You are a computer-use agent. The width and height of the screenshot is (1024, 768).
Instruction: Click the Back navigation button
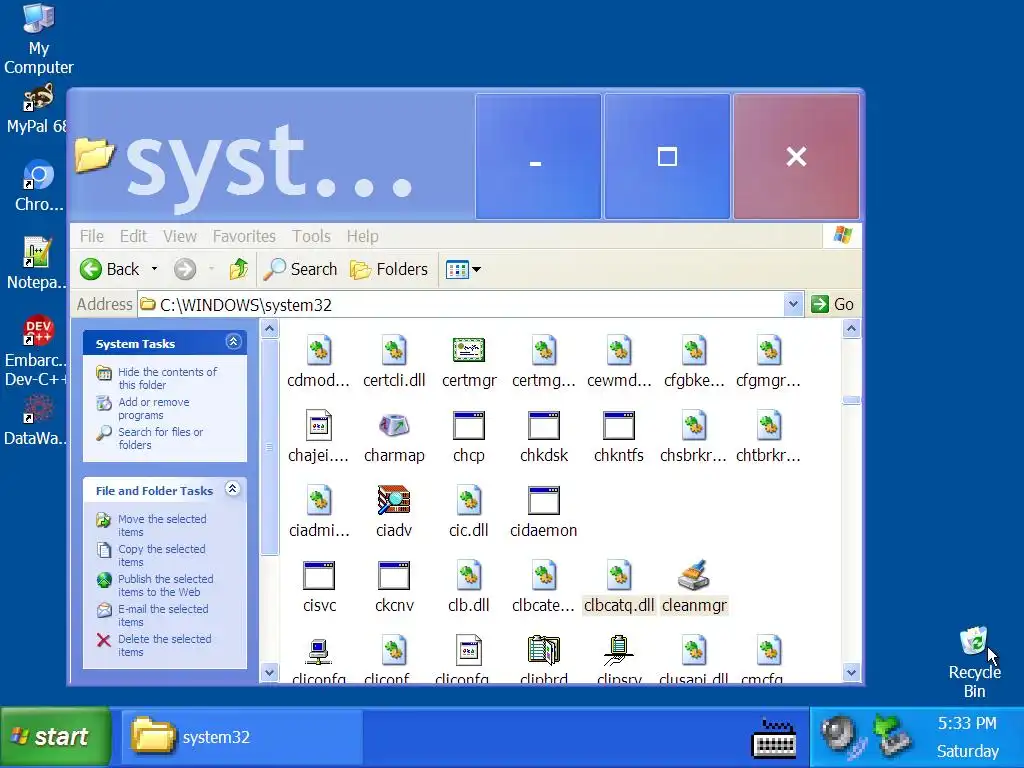[109, 269]
